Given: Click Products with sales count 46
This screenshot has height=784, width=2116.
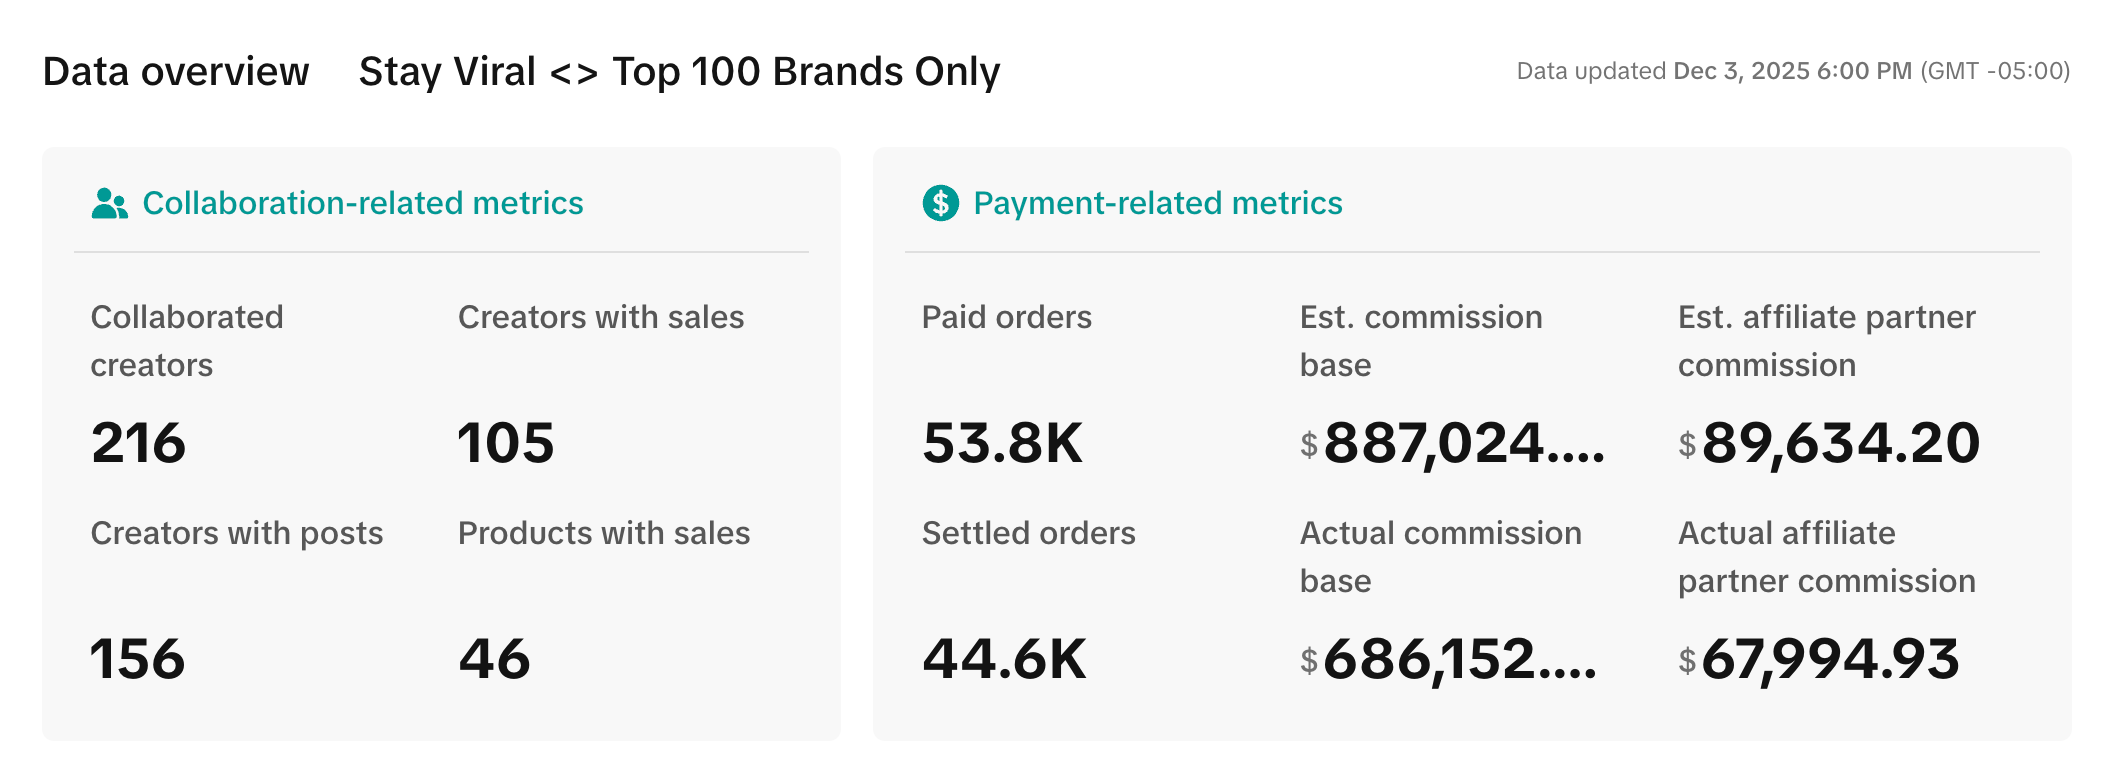Looking at the screenshot, I should 494,659.
